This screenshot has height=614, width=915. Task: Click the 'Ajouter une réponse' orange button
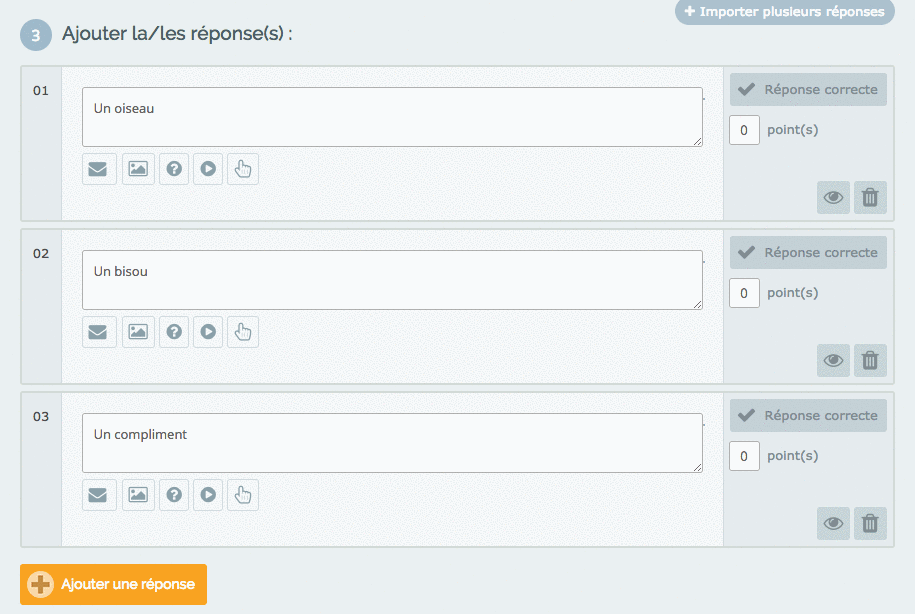[113, 584]
